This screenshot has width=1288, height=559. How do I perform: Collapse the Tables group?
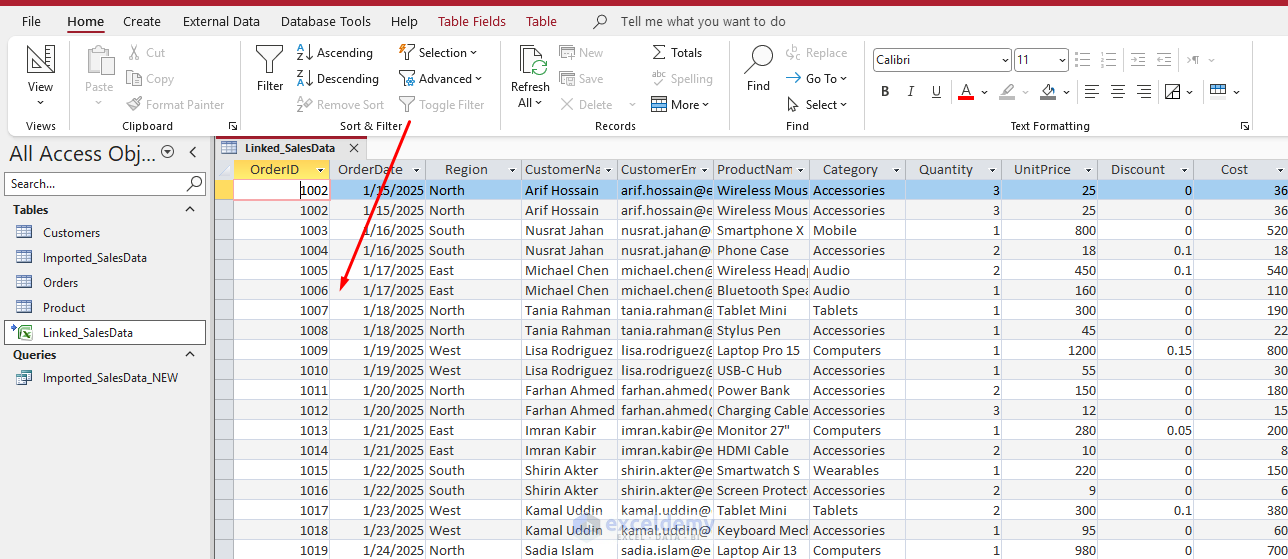(190, 209)
